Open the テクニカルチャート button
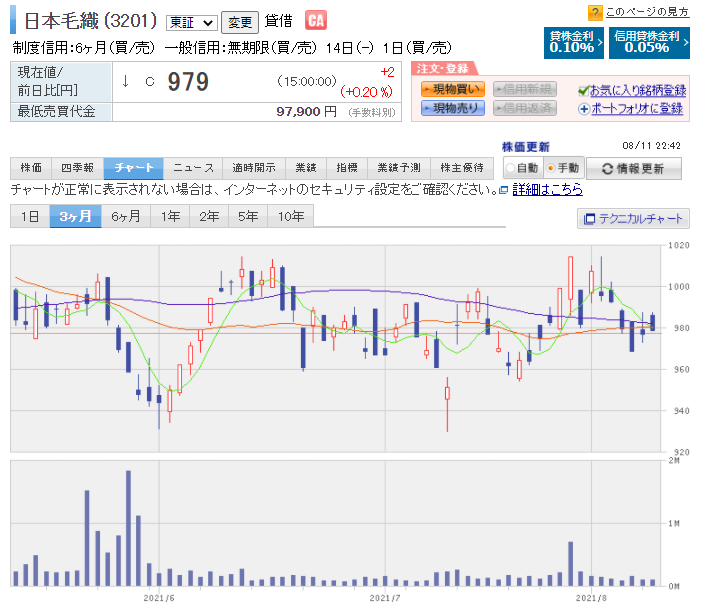The width and height of the screenshot is (701, 609). [633, 219]
